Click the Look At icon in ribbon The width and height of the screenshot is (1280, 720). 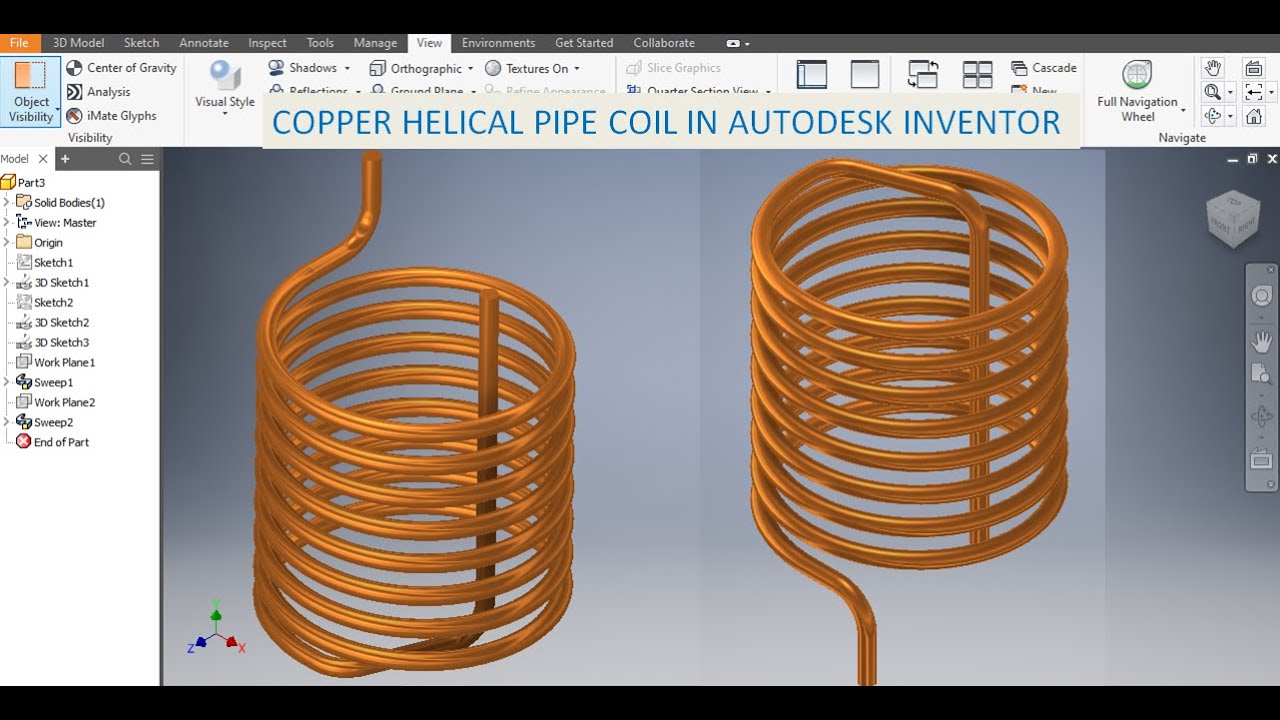(1254, 68)
